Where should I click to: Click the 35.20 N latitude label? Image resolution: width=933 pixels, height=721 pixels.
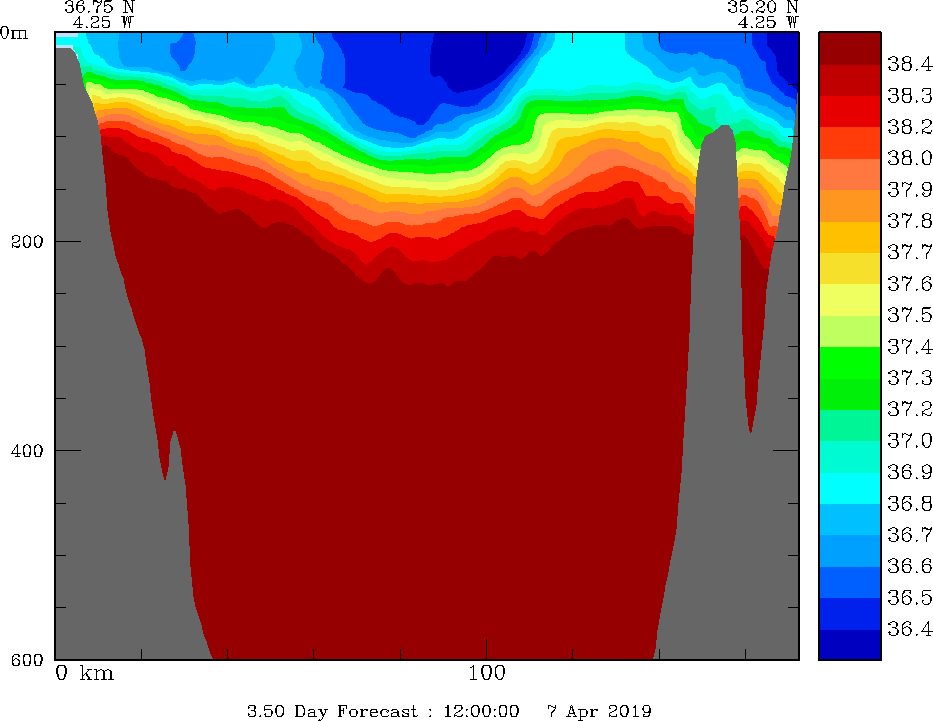tap(762, 7)
